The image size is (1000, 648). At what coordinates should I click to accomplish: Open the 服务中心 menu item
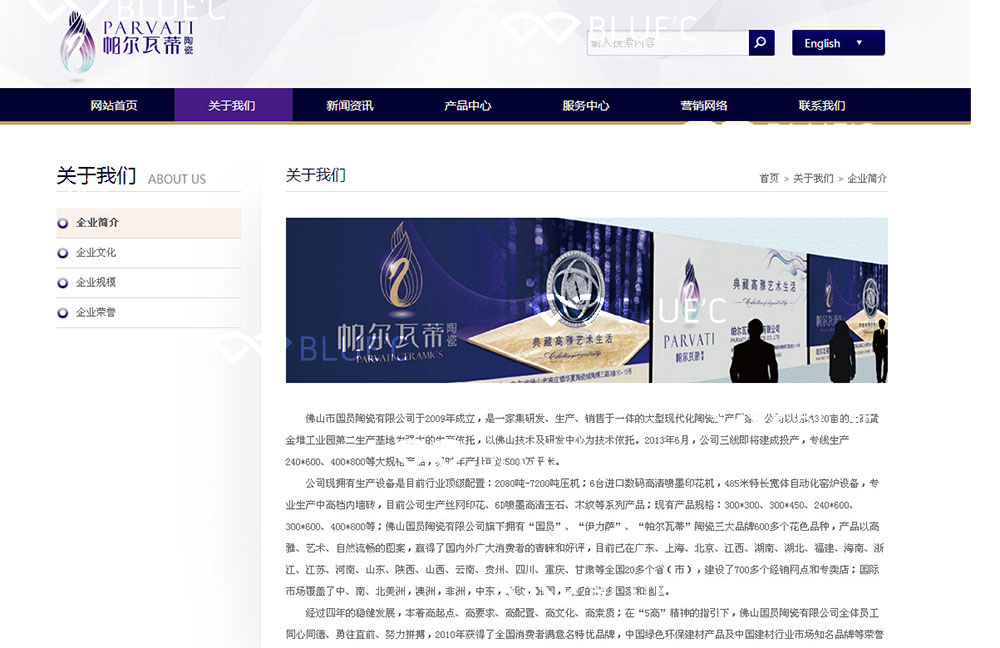coord(585,105)
